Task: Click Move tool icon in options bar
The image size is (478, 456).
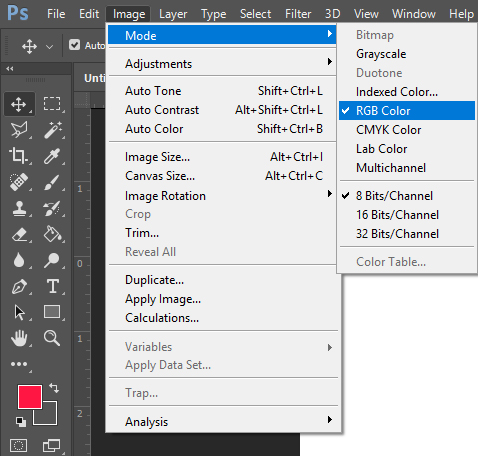Action: (29, 46)
